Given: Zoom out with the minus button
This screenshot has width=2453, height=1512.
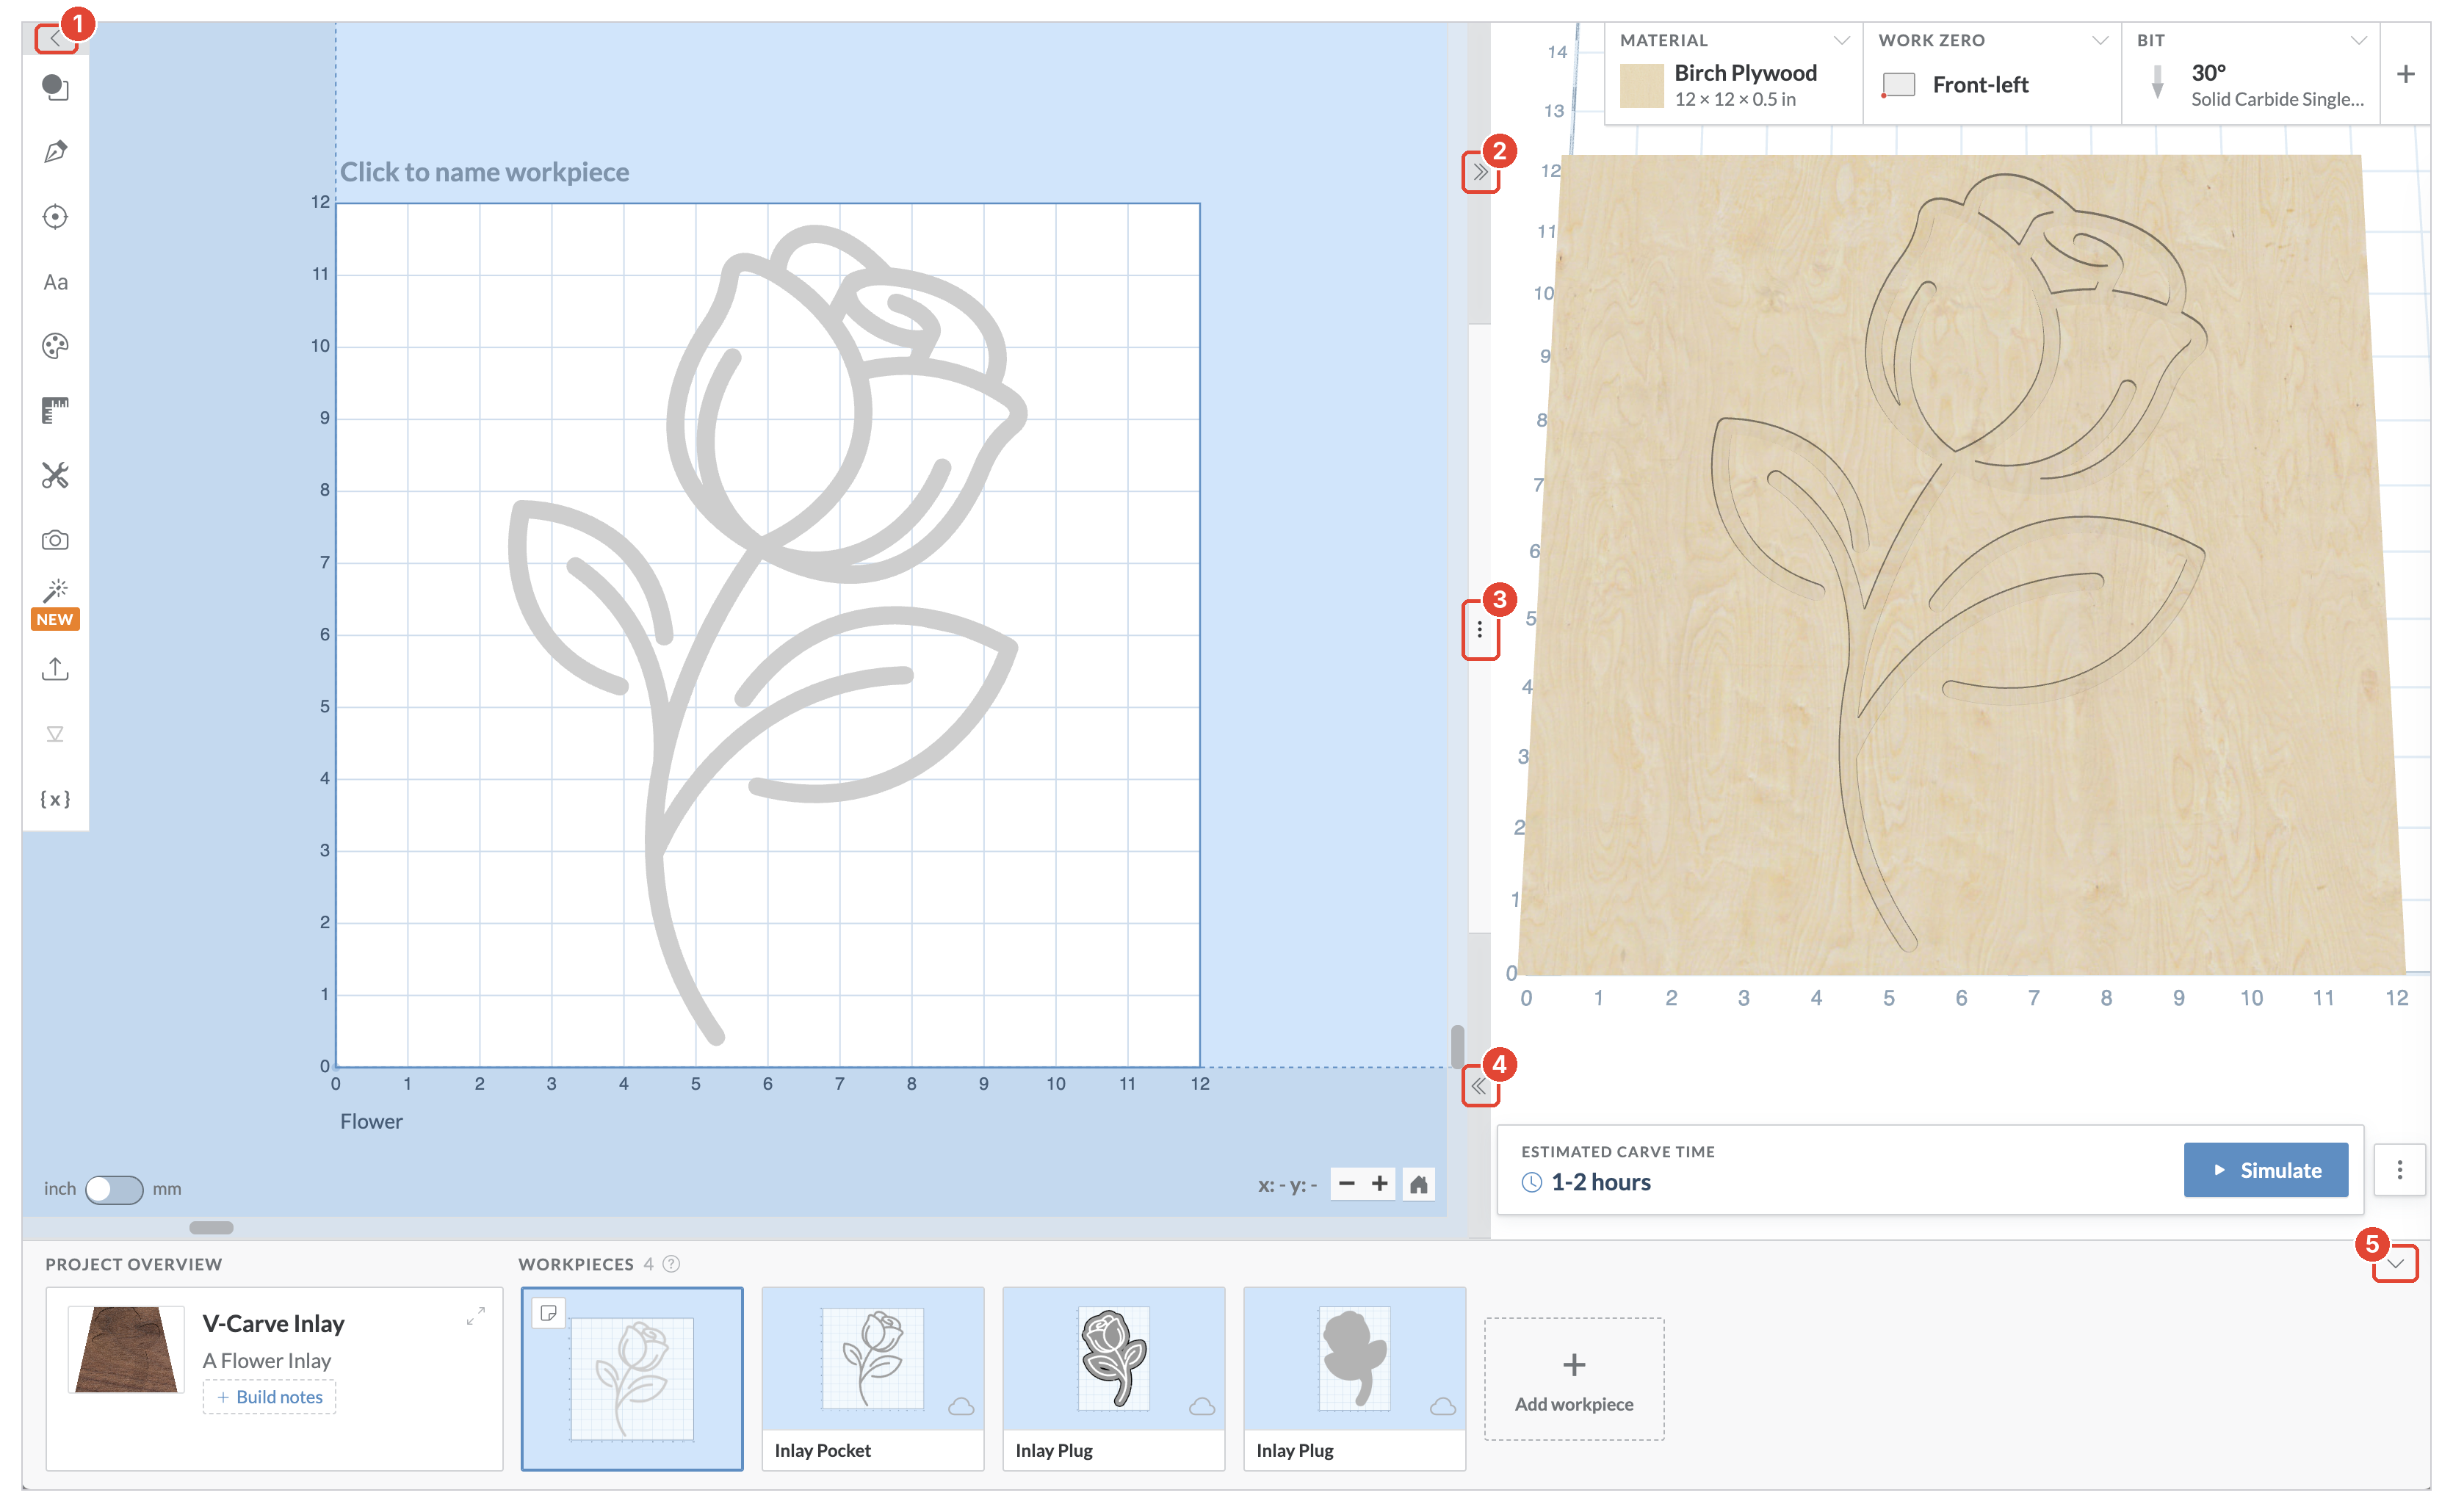Looking at the screenshot, I should pos(1346,1184).
